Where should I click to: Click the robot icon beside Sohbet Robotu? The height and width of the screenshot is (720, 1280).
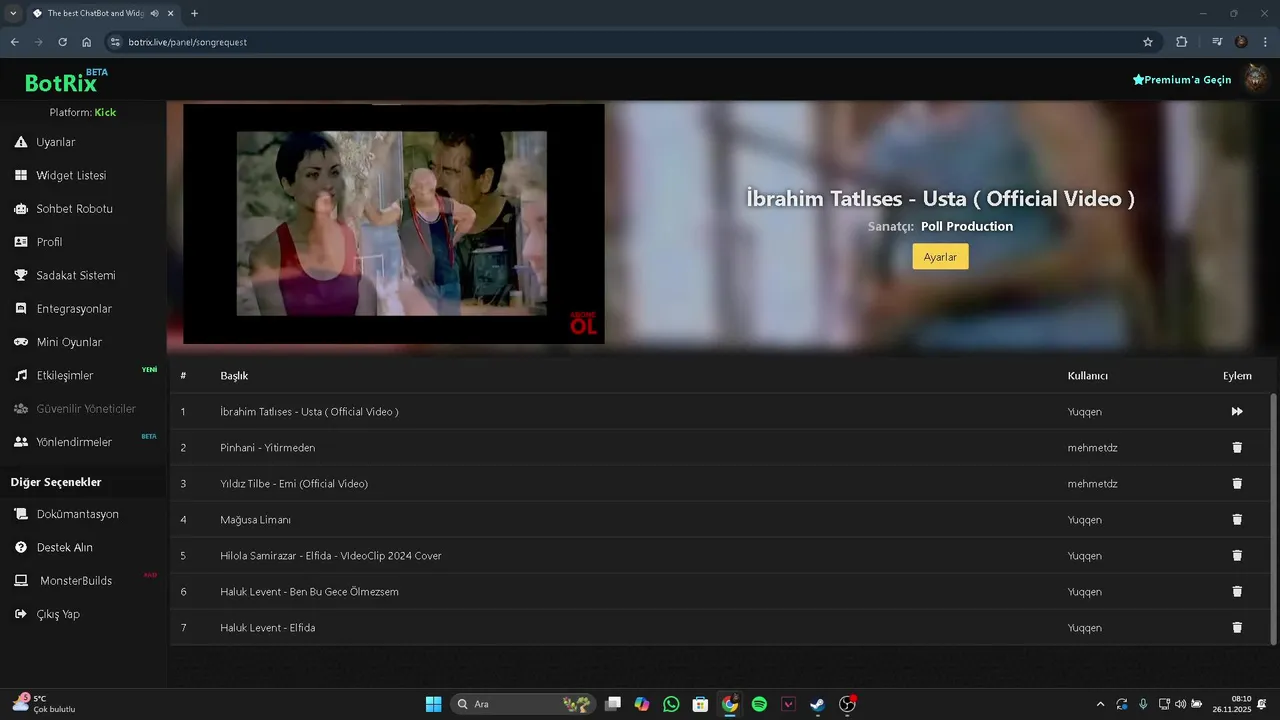tap(20, 209)
